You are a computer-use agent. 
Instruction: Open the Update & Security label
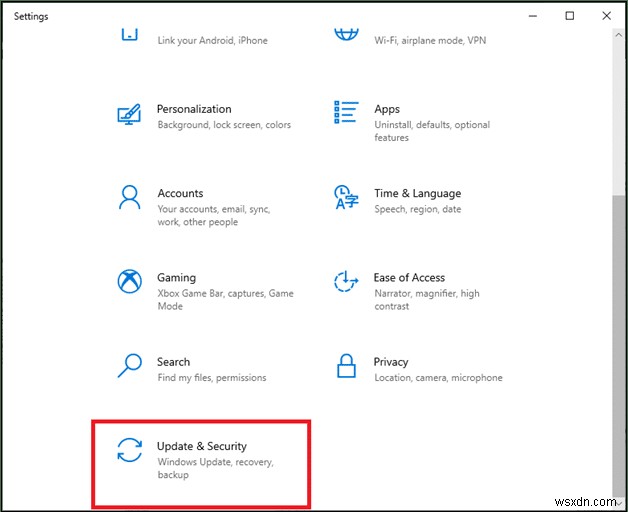pos(202,446)
